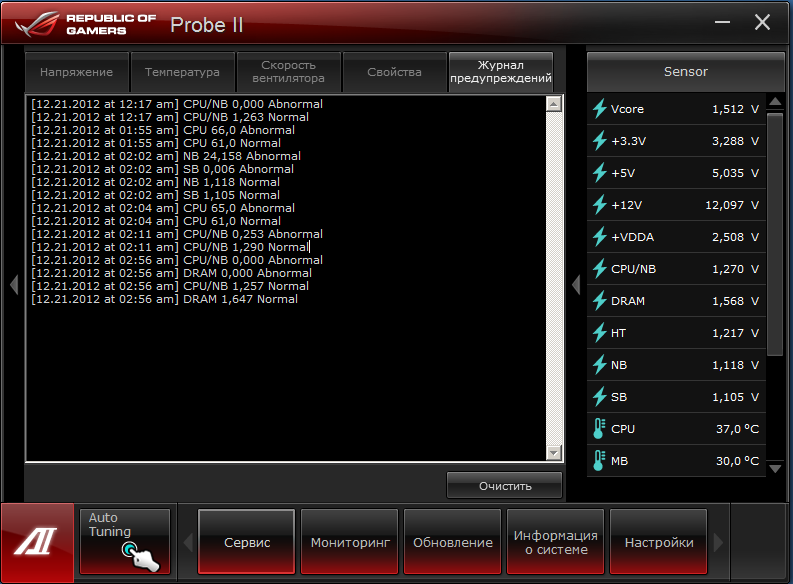This screenshot has height=584, width=793.
Task: Select log entry 'DRAM 1,647 Normal'
Action: click(x=164, y=299)
